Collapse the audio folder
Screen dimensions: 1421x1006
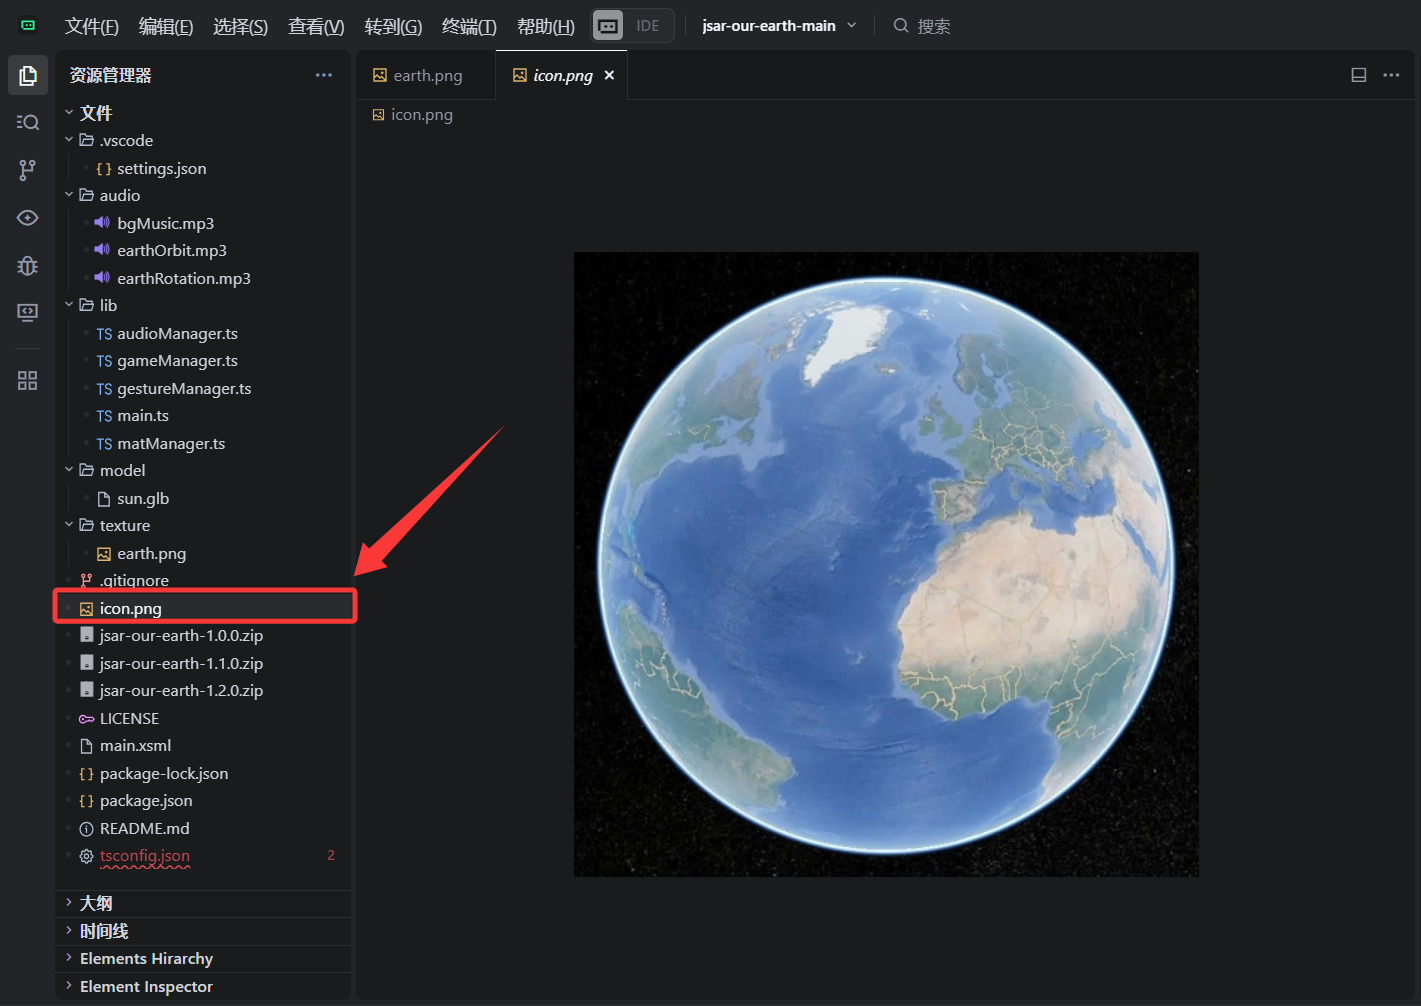click(x=119, y=196)
